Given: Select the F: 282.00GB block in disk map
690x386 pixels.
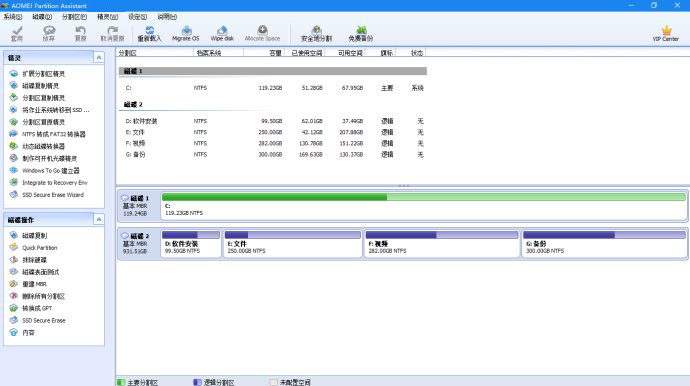Looking at the screenshot, I should tap(442, 243).
